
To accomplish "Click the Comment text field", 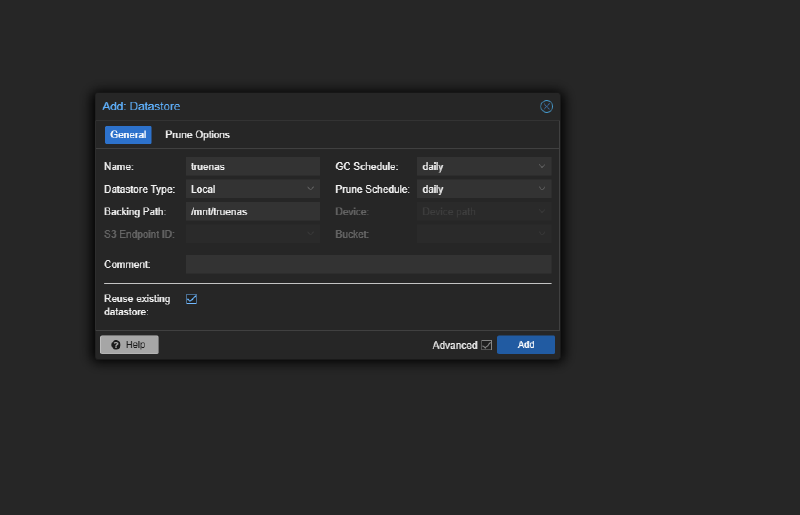I will click(x=368, y=264).
